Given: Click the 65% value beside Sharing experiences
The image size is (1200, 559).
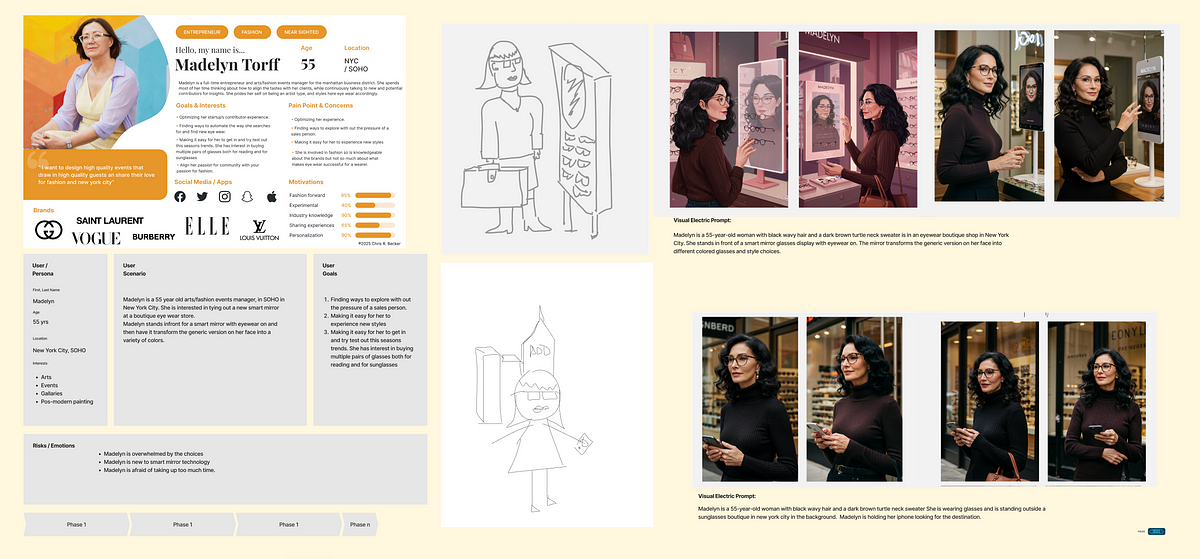Looking at the screenshot, I should pos(346,225).
